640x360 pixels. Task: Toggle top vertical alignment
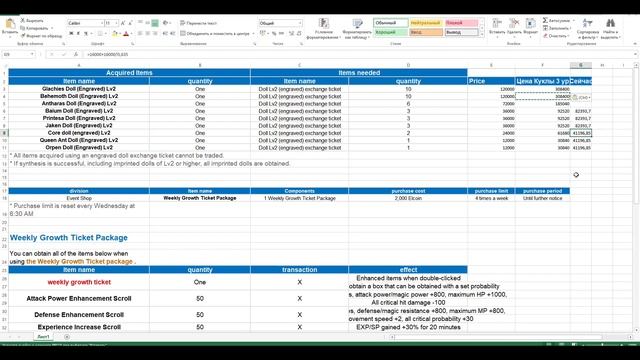coord(140,23)
